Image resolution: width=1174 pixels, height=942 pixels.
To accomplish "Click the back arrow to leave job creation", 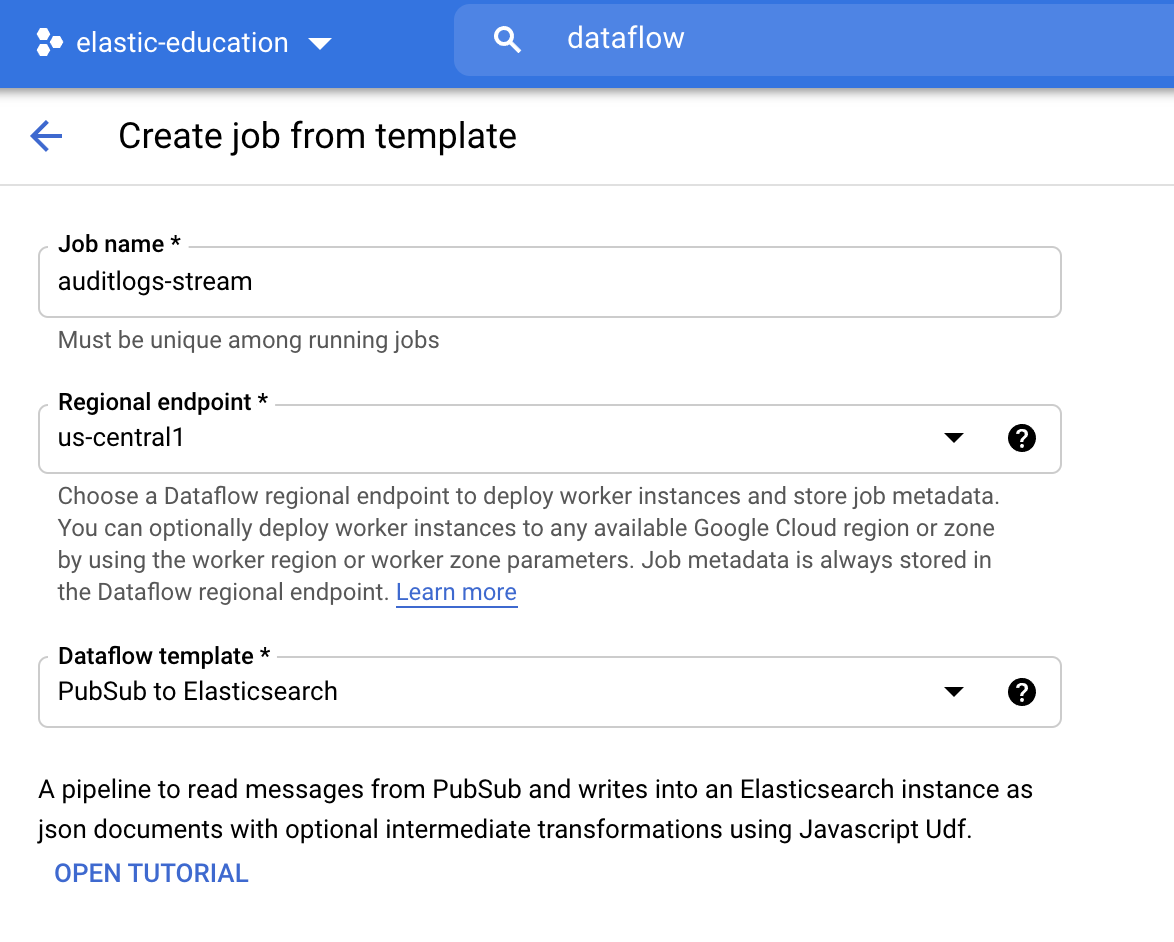I will click(45, 135).
